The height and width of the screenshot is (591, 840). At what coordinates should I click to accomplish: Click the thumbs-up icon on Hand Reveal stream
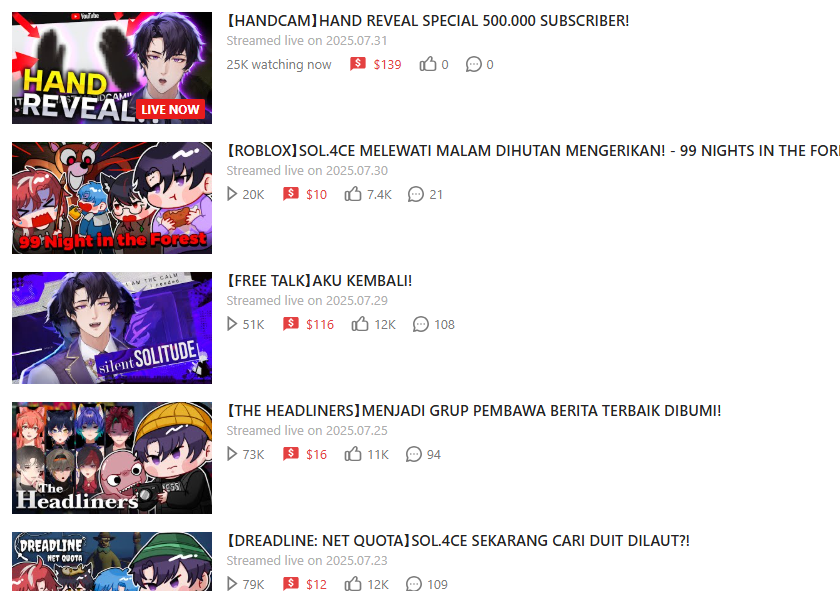(x=428, y=64)
